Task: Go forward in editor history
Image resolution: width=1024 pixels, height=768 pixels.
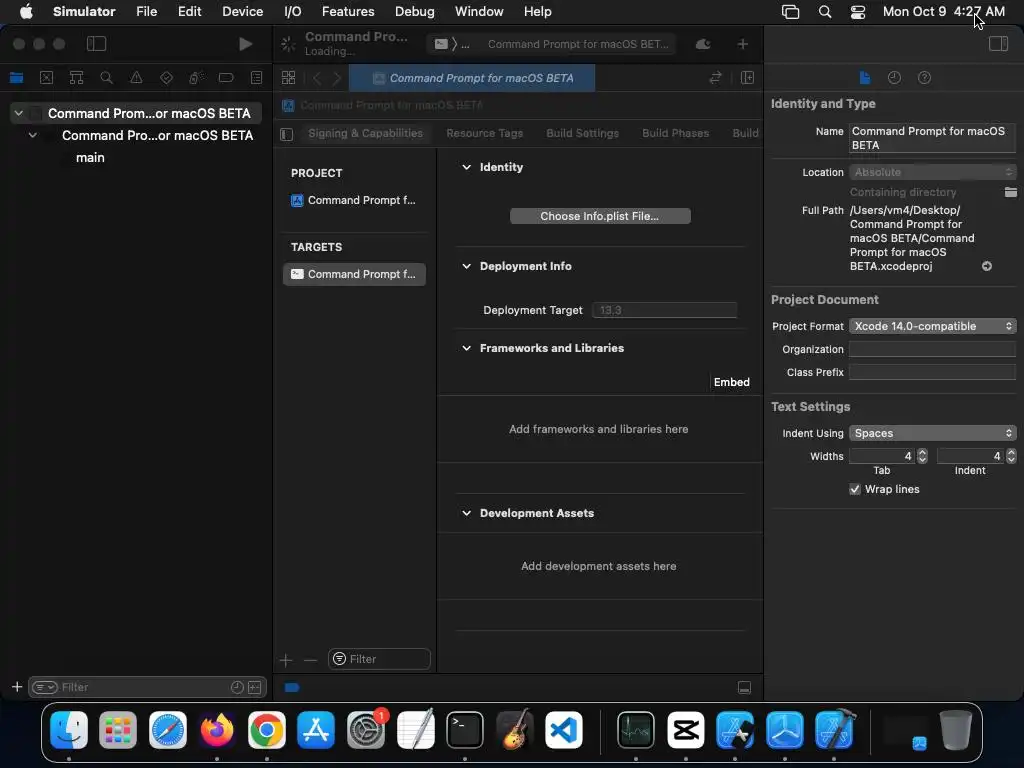Action: (x=337, y=78)
